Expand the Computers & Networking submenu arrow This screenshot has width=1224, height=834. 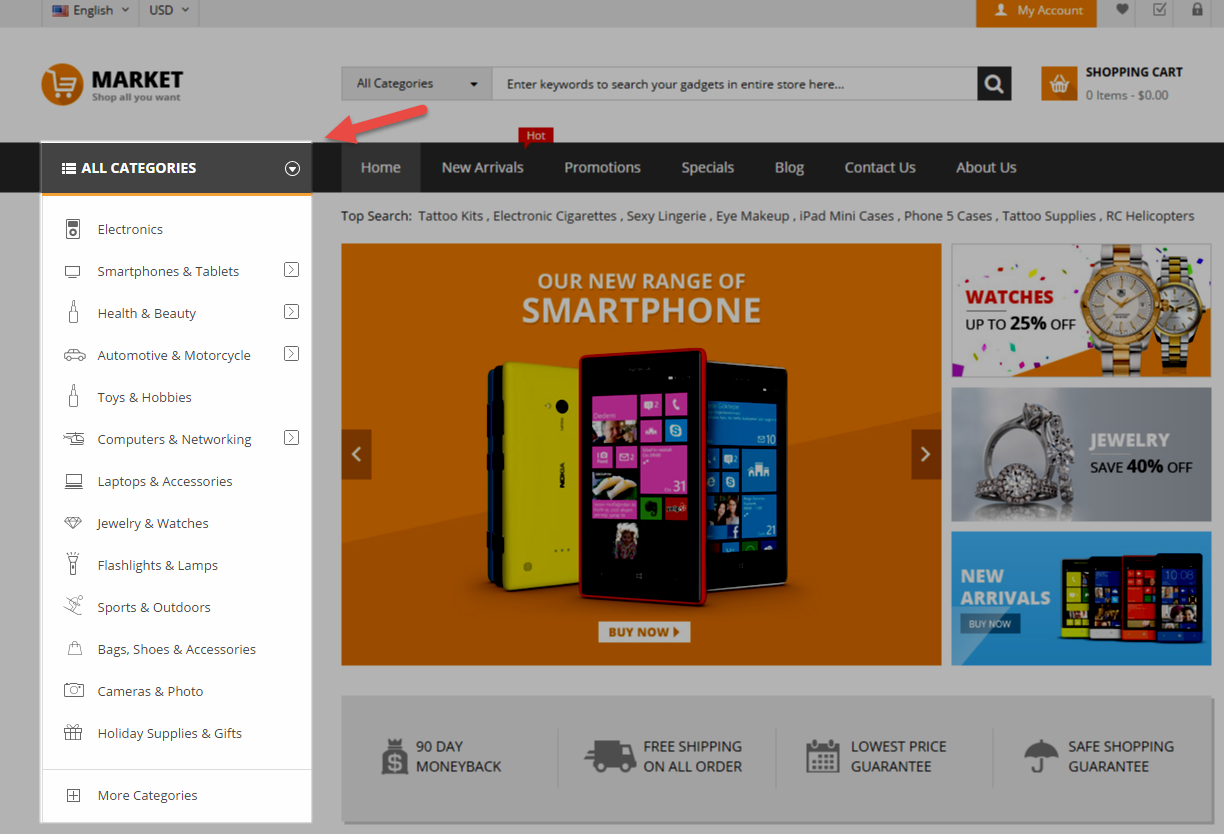click(291, 438)
